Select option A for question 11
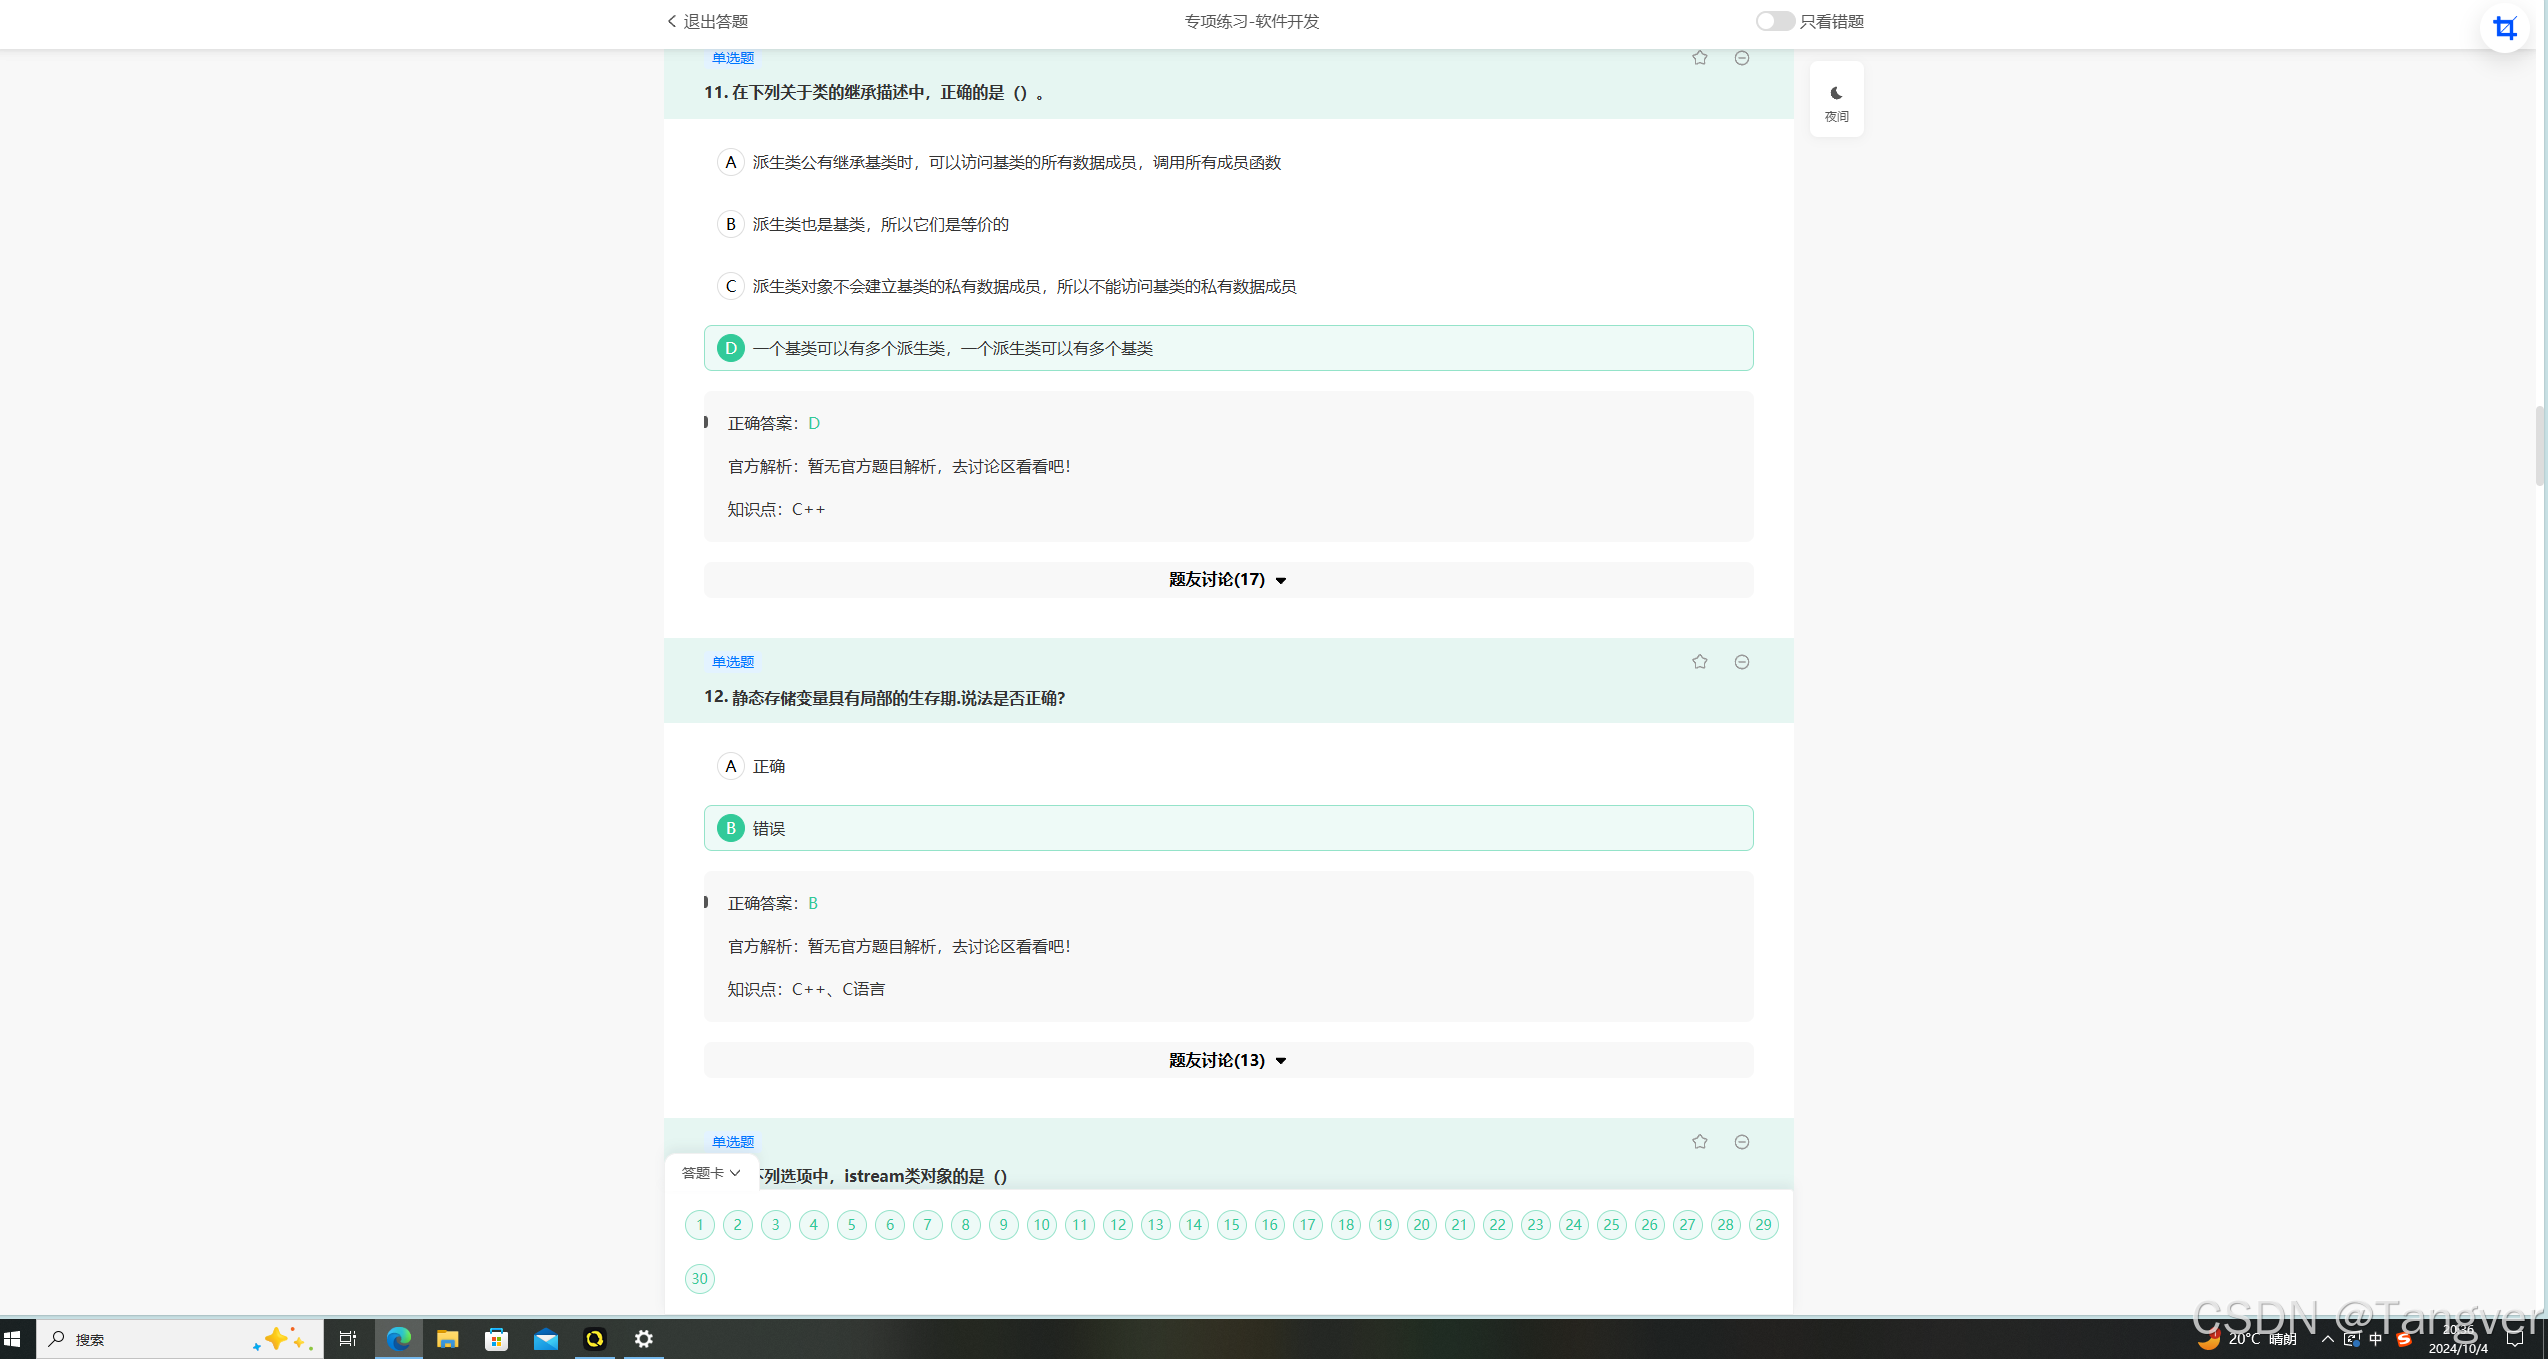This screenshot has height=1359, width=2548. pyautogui.click(x=1228, y=162)
